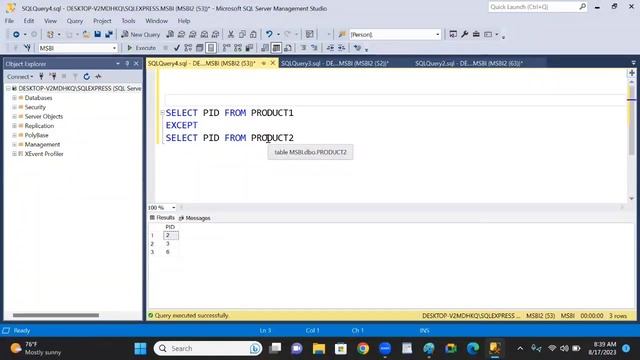Switch to the SQLQuery3.sql tab
This screenshot has width=640, height=360.
(335, 63)
